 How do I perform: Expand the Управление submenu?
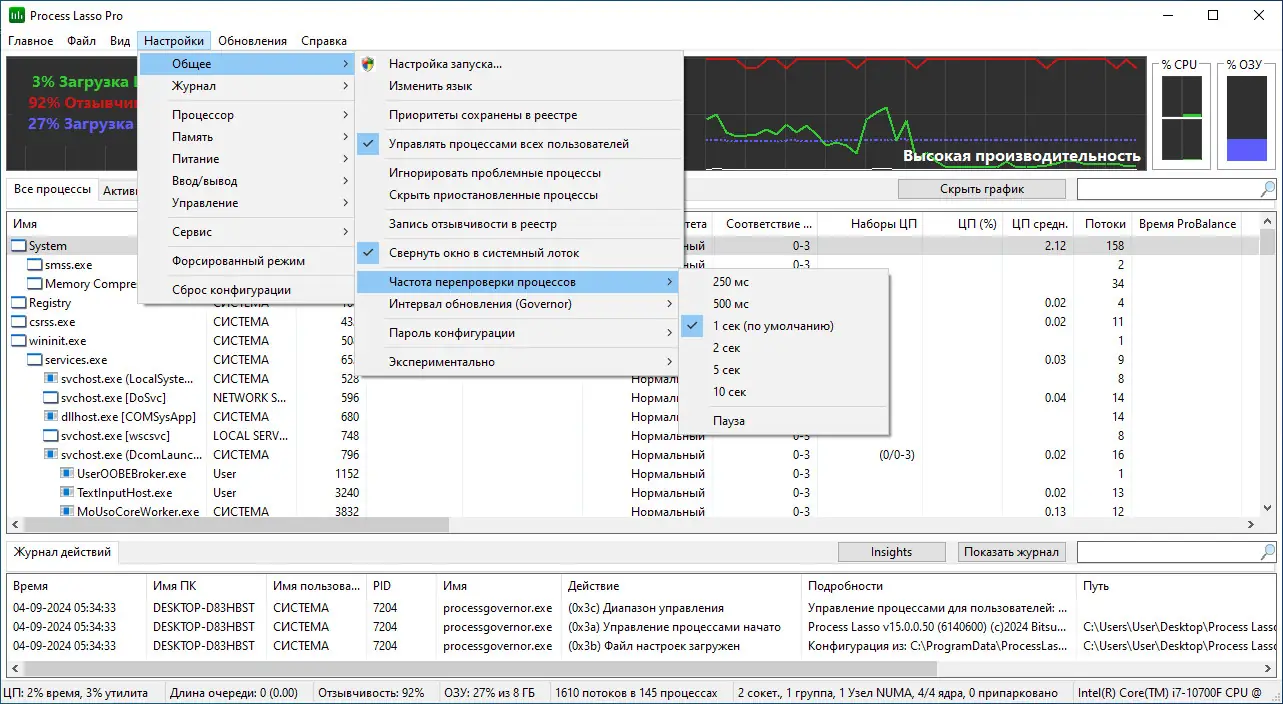[246, 203]
